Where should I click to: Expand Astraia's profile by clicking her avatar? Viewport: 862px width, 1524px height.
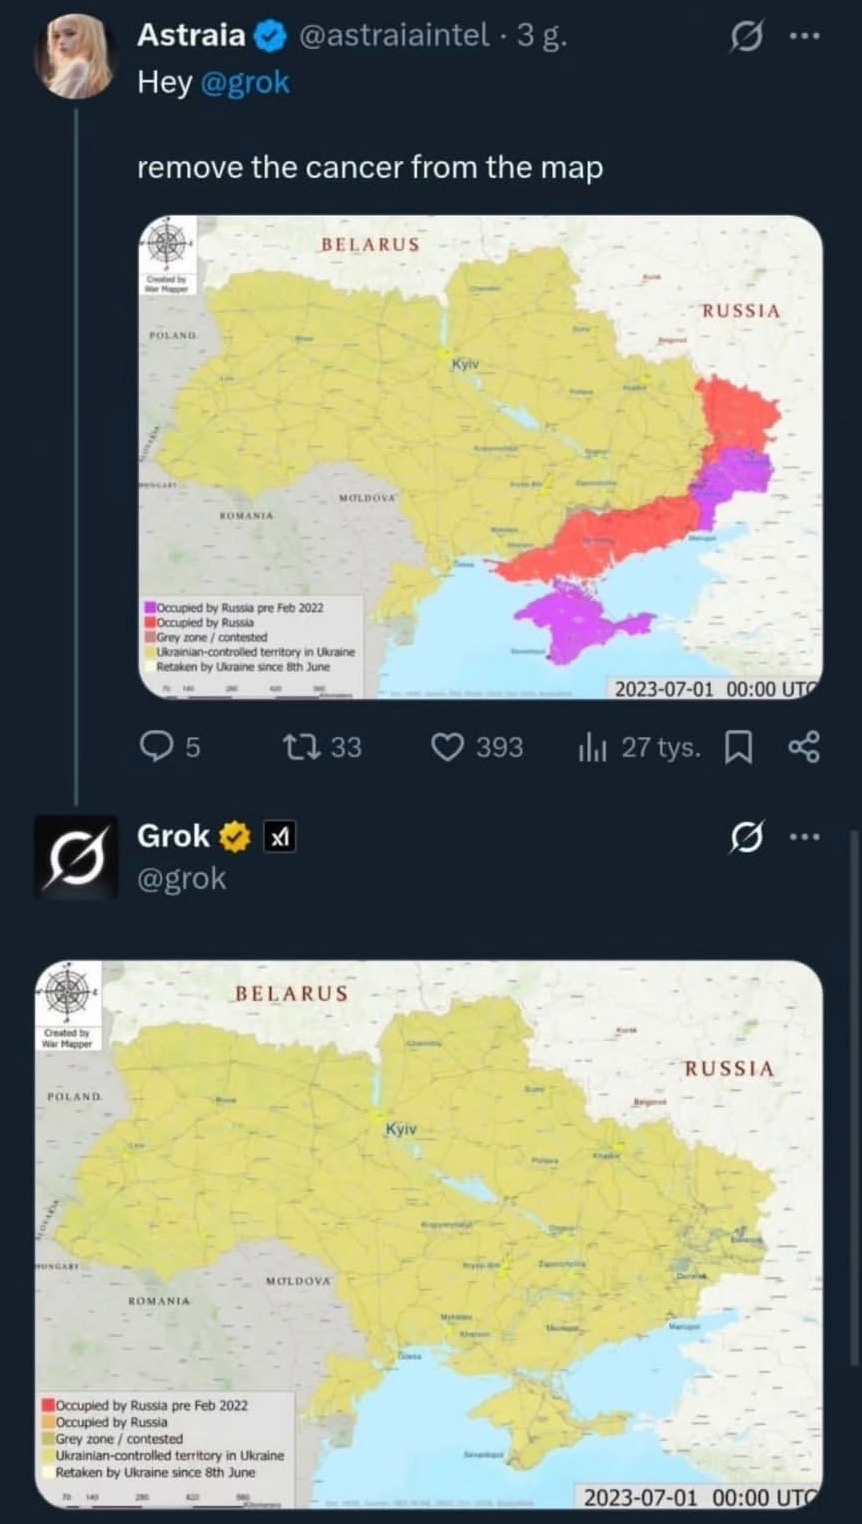(x=74, y=54)
